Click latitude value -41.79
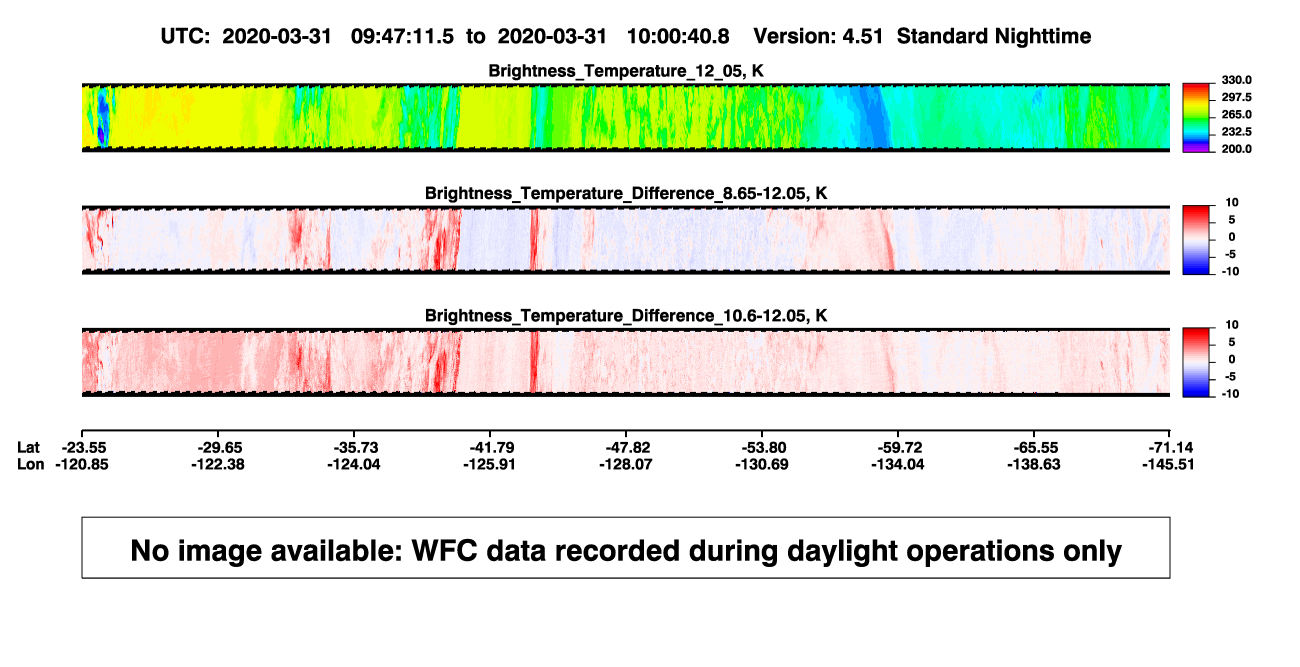 click(491, 447)
